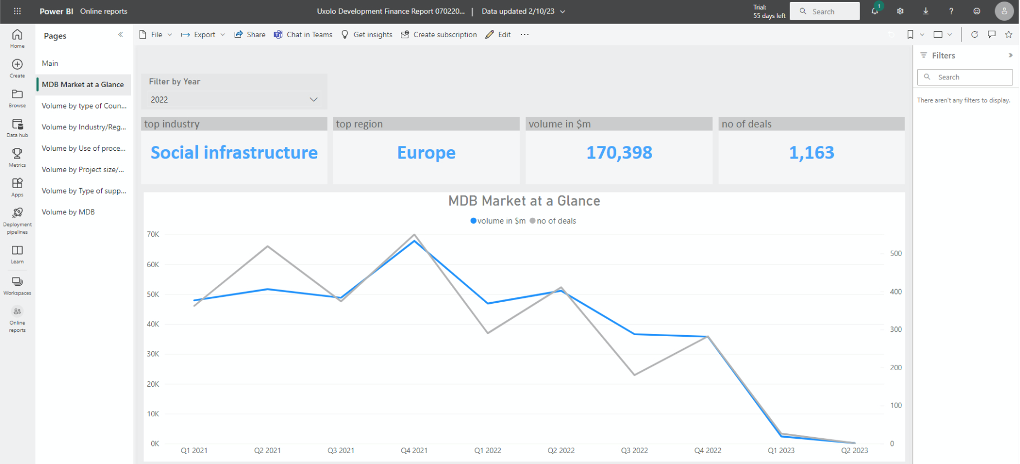Image resolution: width=1020 pixels, height=464 pixels.
Task: Click the Power BI title link
Action: pos(57,12)
